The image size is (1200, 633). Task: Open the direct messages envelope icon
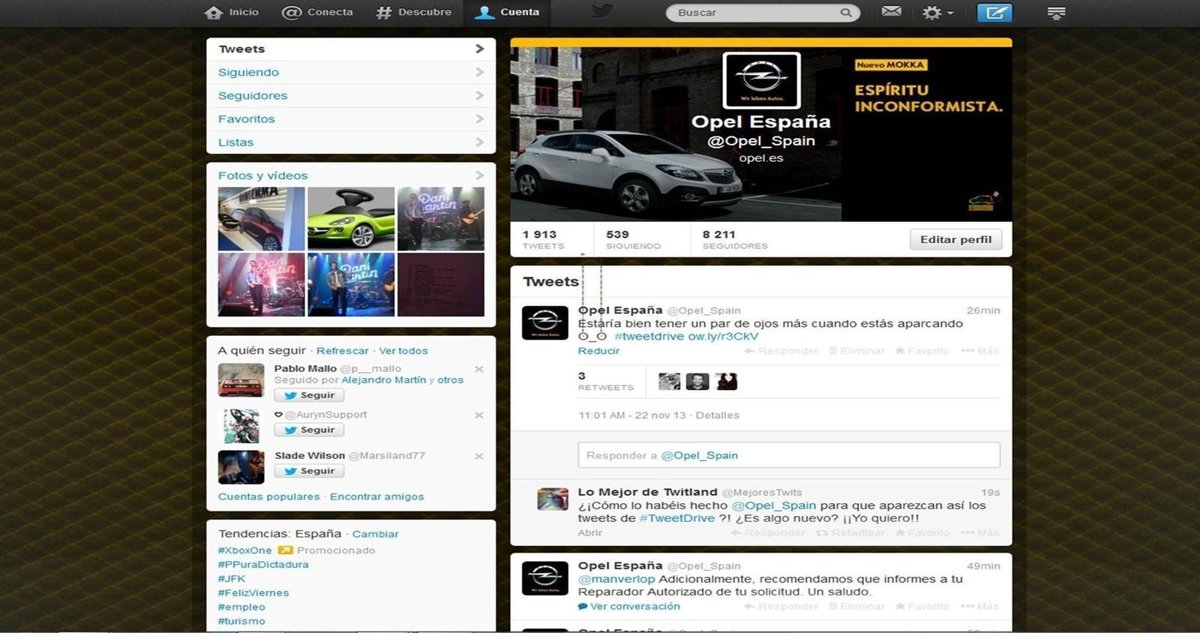pyautogui.click(x=891, y=12)
